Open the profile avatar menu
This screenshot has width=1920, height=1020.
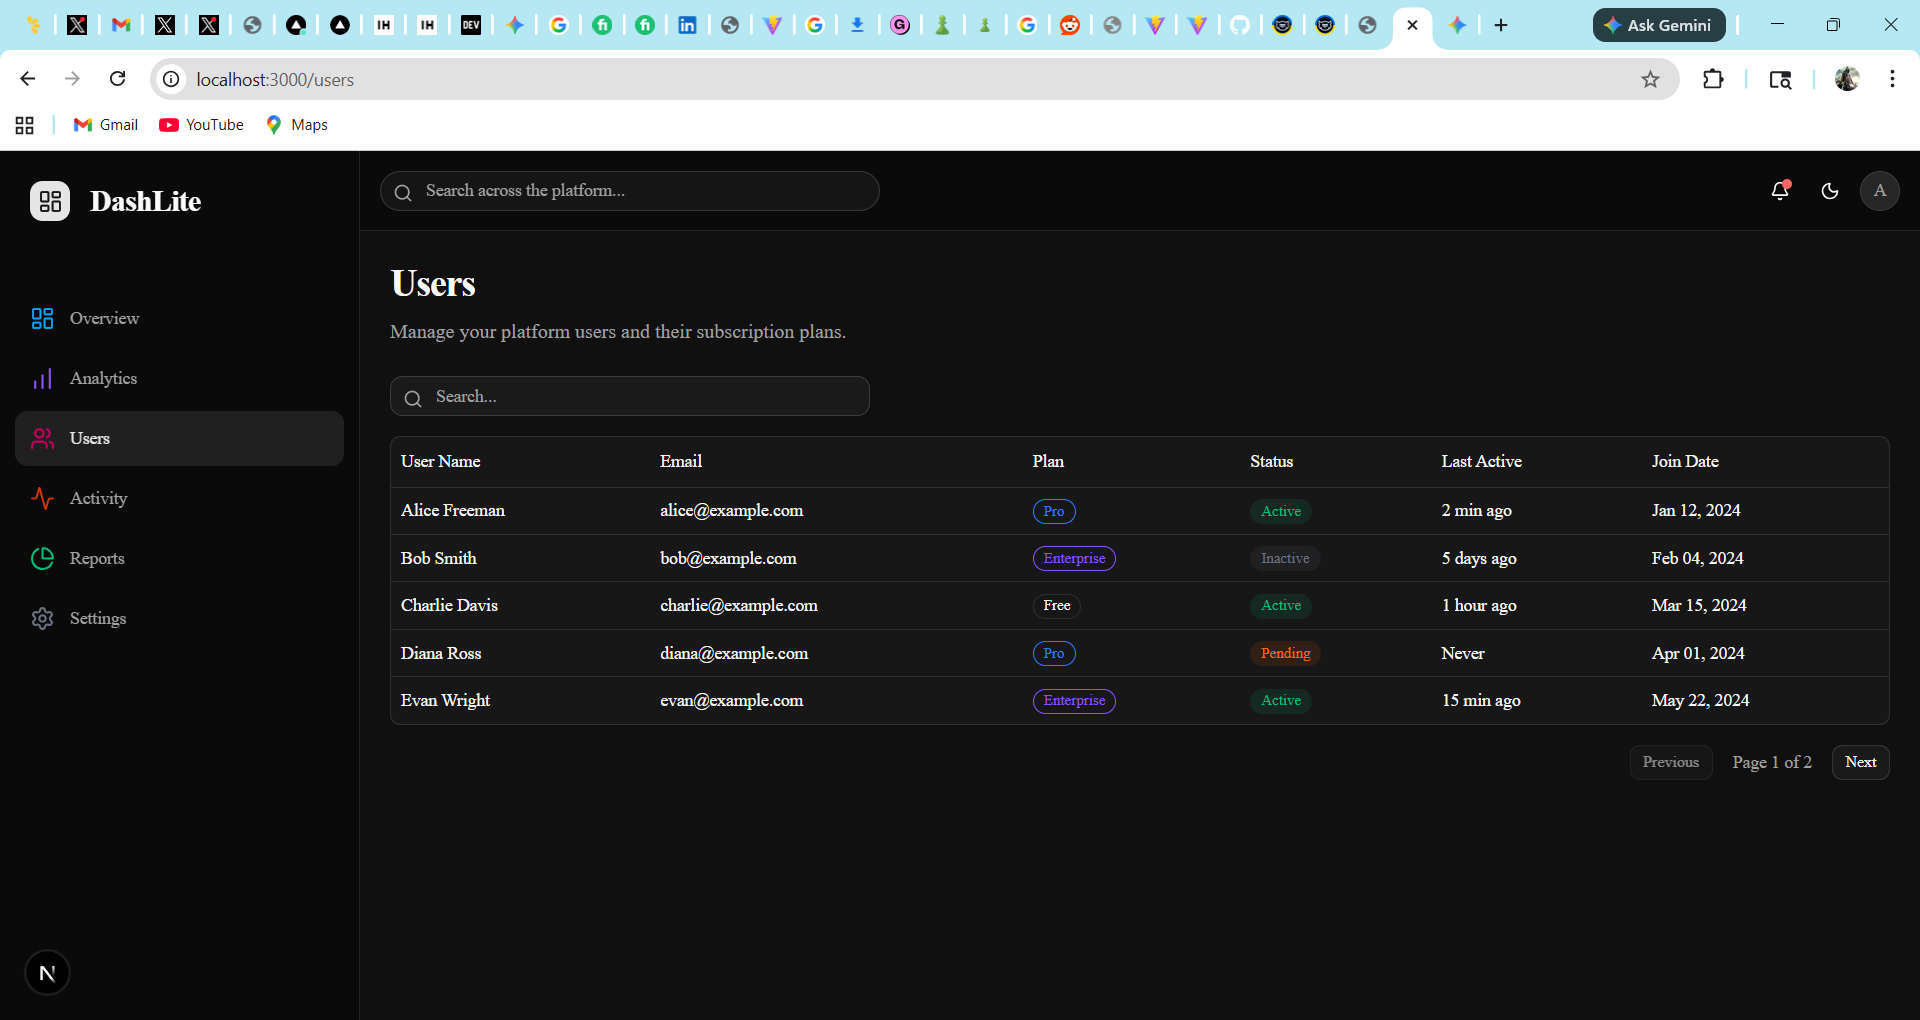click(x=1879, y=191)
